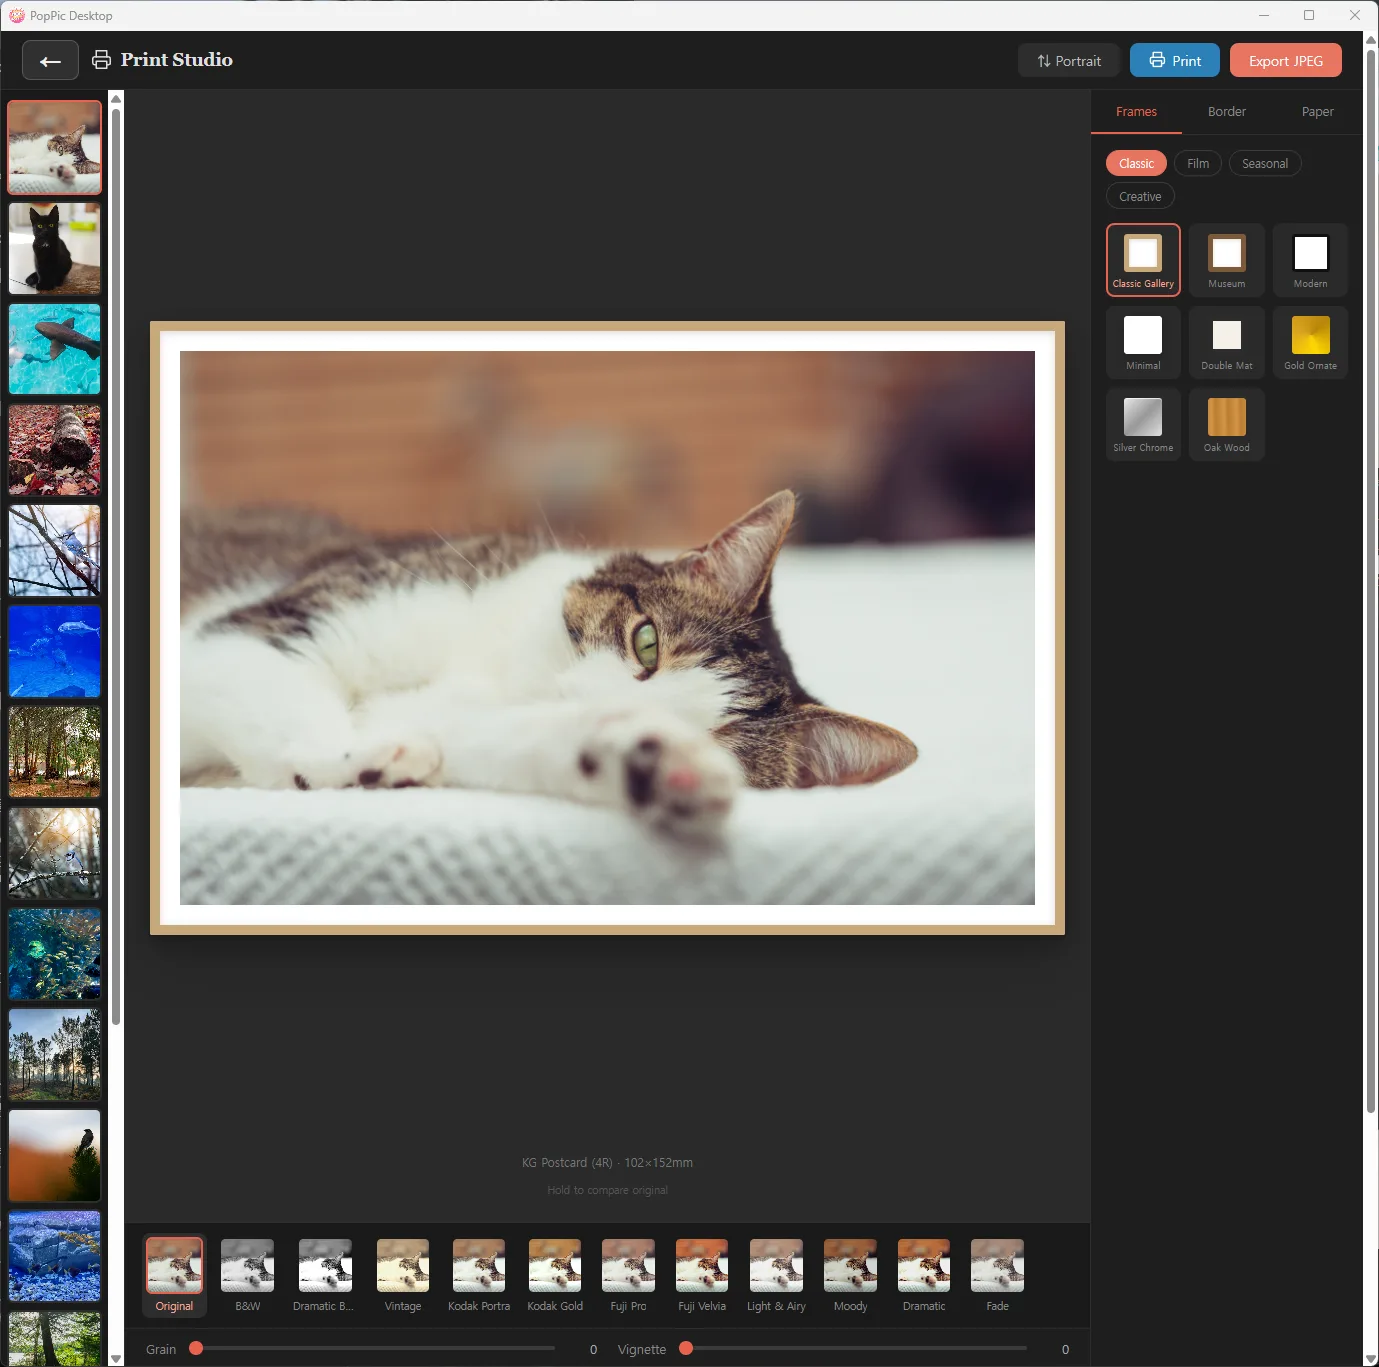Screen dimensions: 1379x1367
Task: Go back using the left arrow button
Action: tap(50, 61)
